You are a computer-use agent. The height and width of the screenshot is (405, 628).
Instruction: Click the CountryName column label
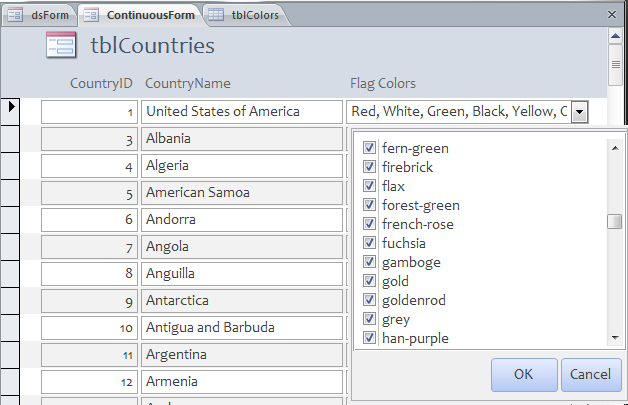click(x=188, y=83)
